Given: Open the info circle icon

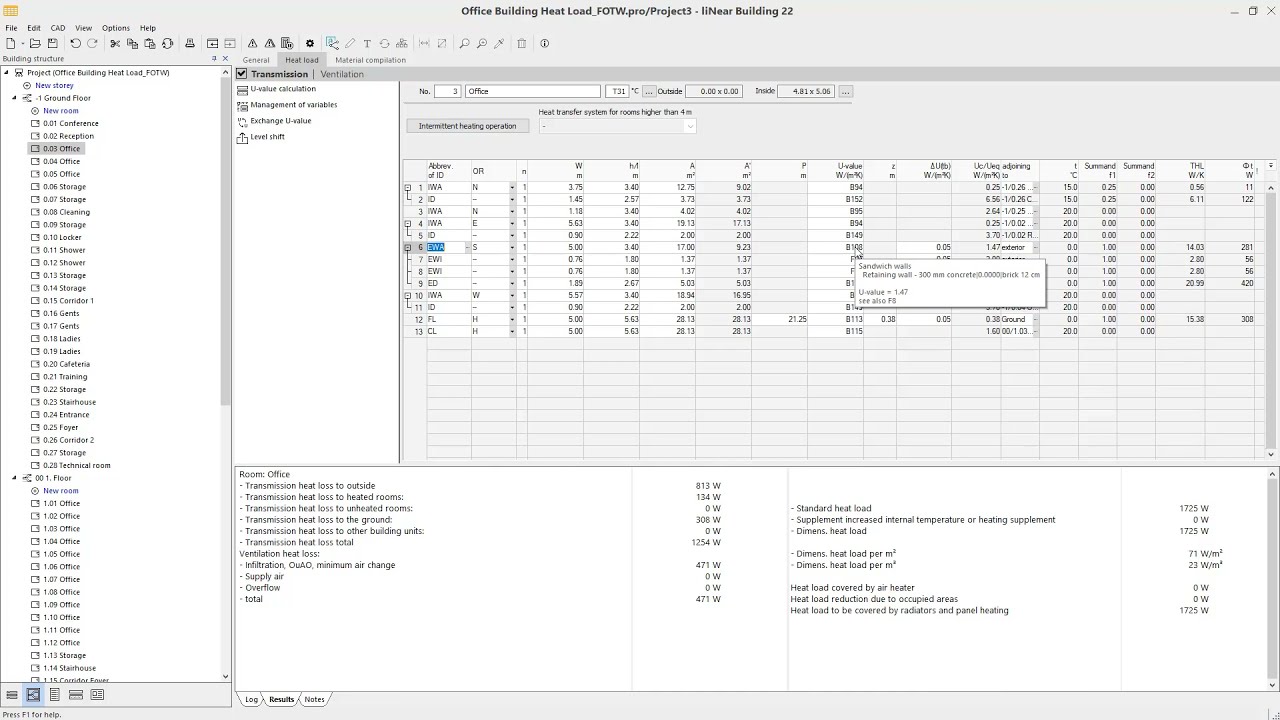Looking at the screenshot, I should pyautogui.click(x=544, y=43).
